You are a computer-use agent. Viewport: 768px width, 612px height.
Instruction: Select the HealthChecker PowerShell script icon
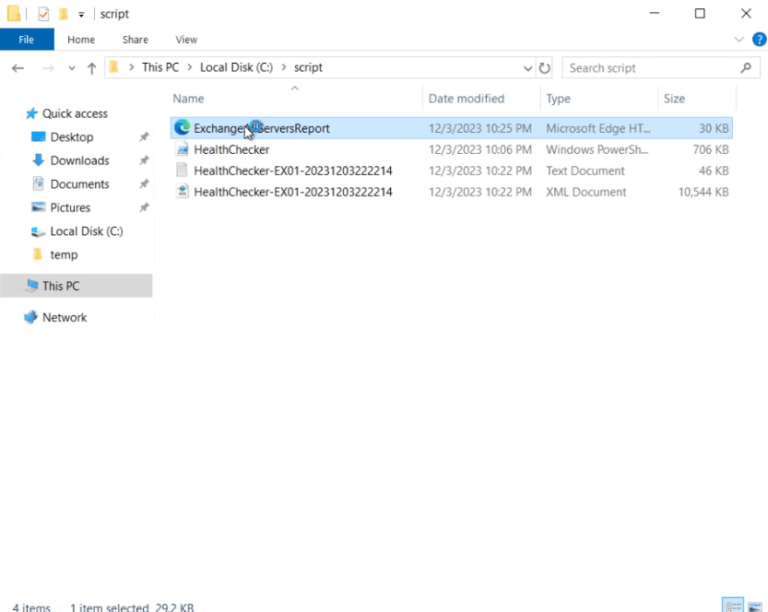coord(182,149)
